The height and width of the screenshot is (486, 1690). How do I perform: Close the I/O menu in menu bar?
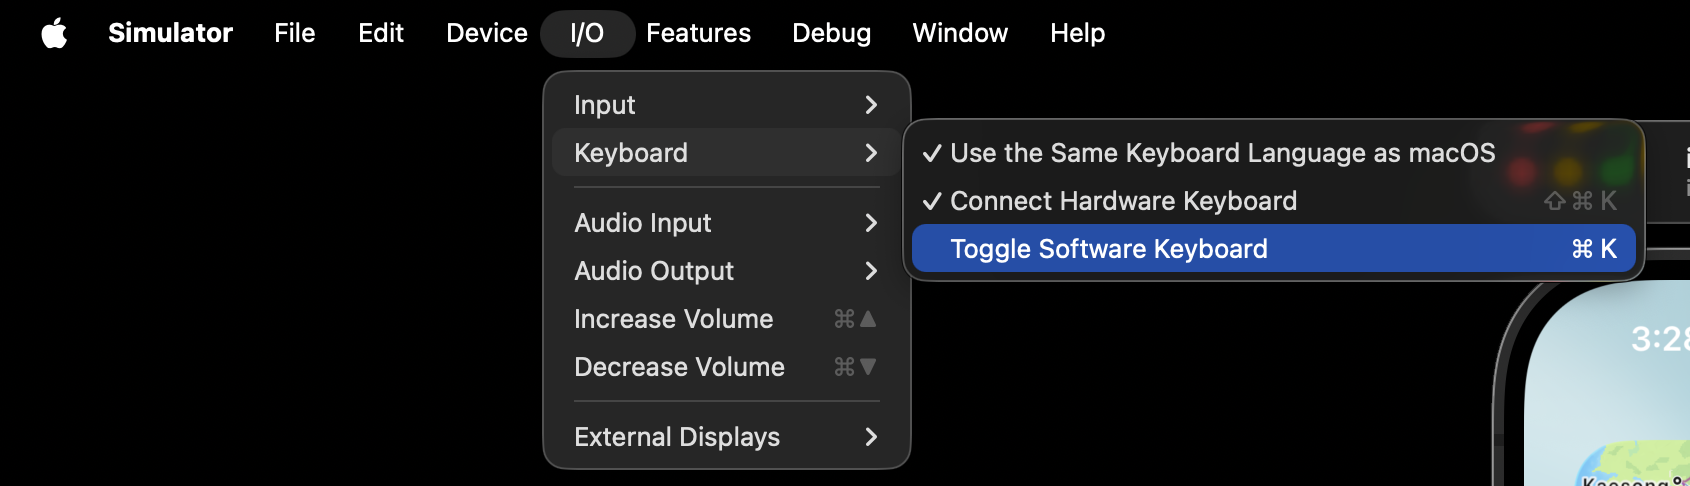(587, 33)
